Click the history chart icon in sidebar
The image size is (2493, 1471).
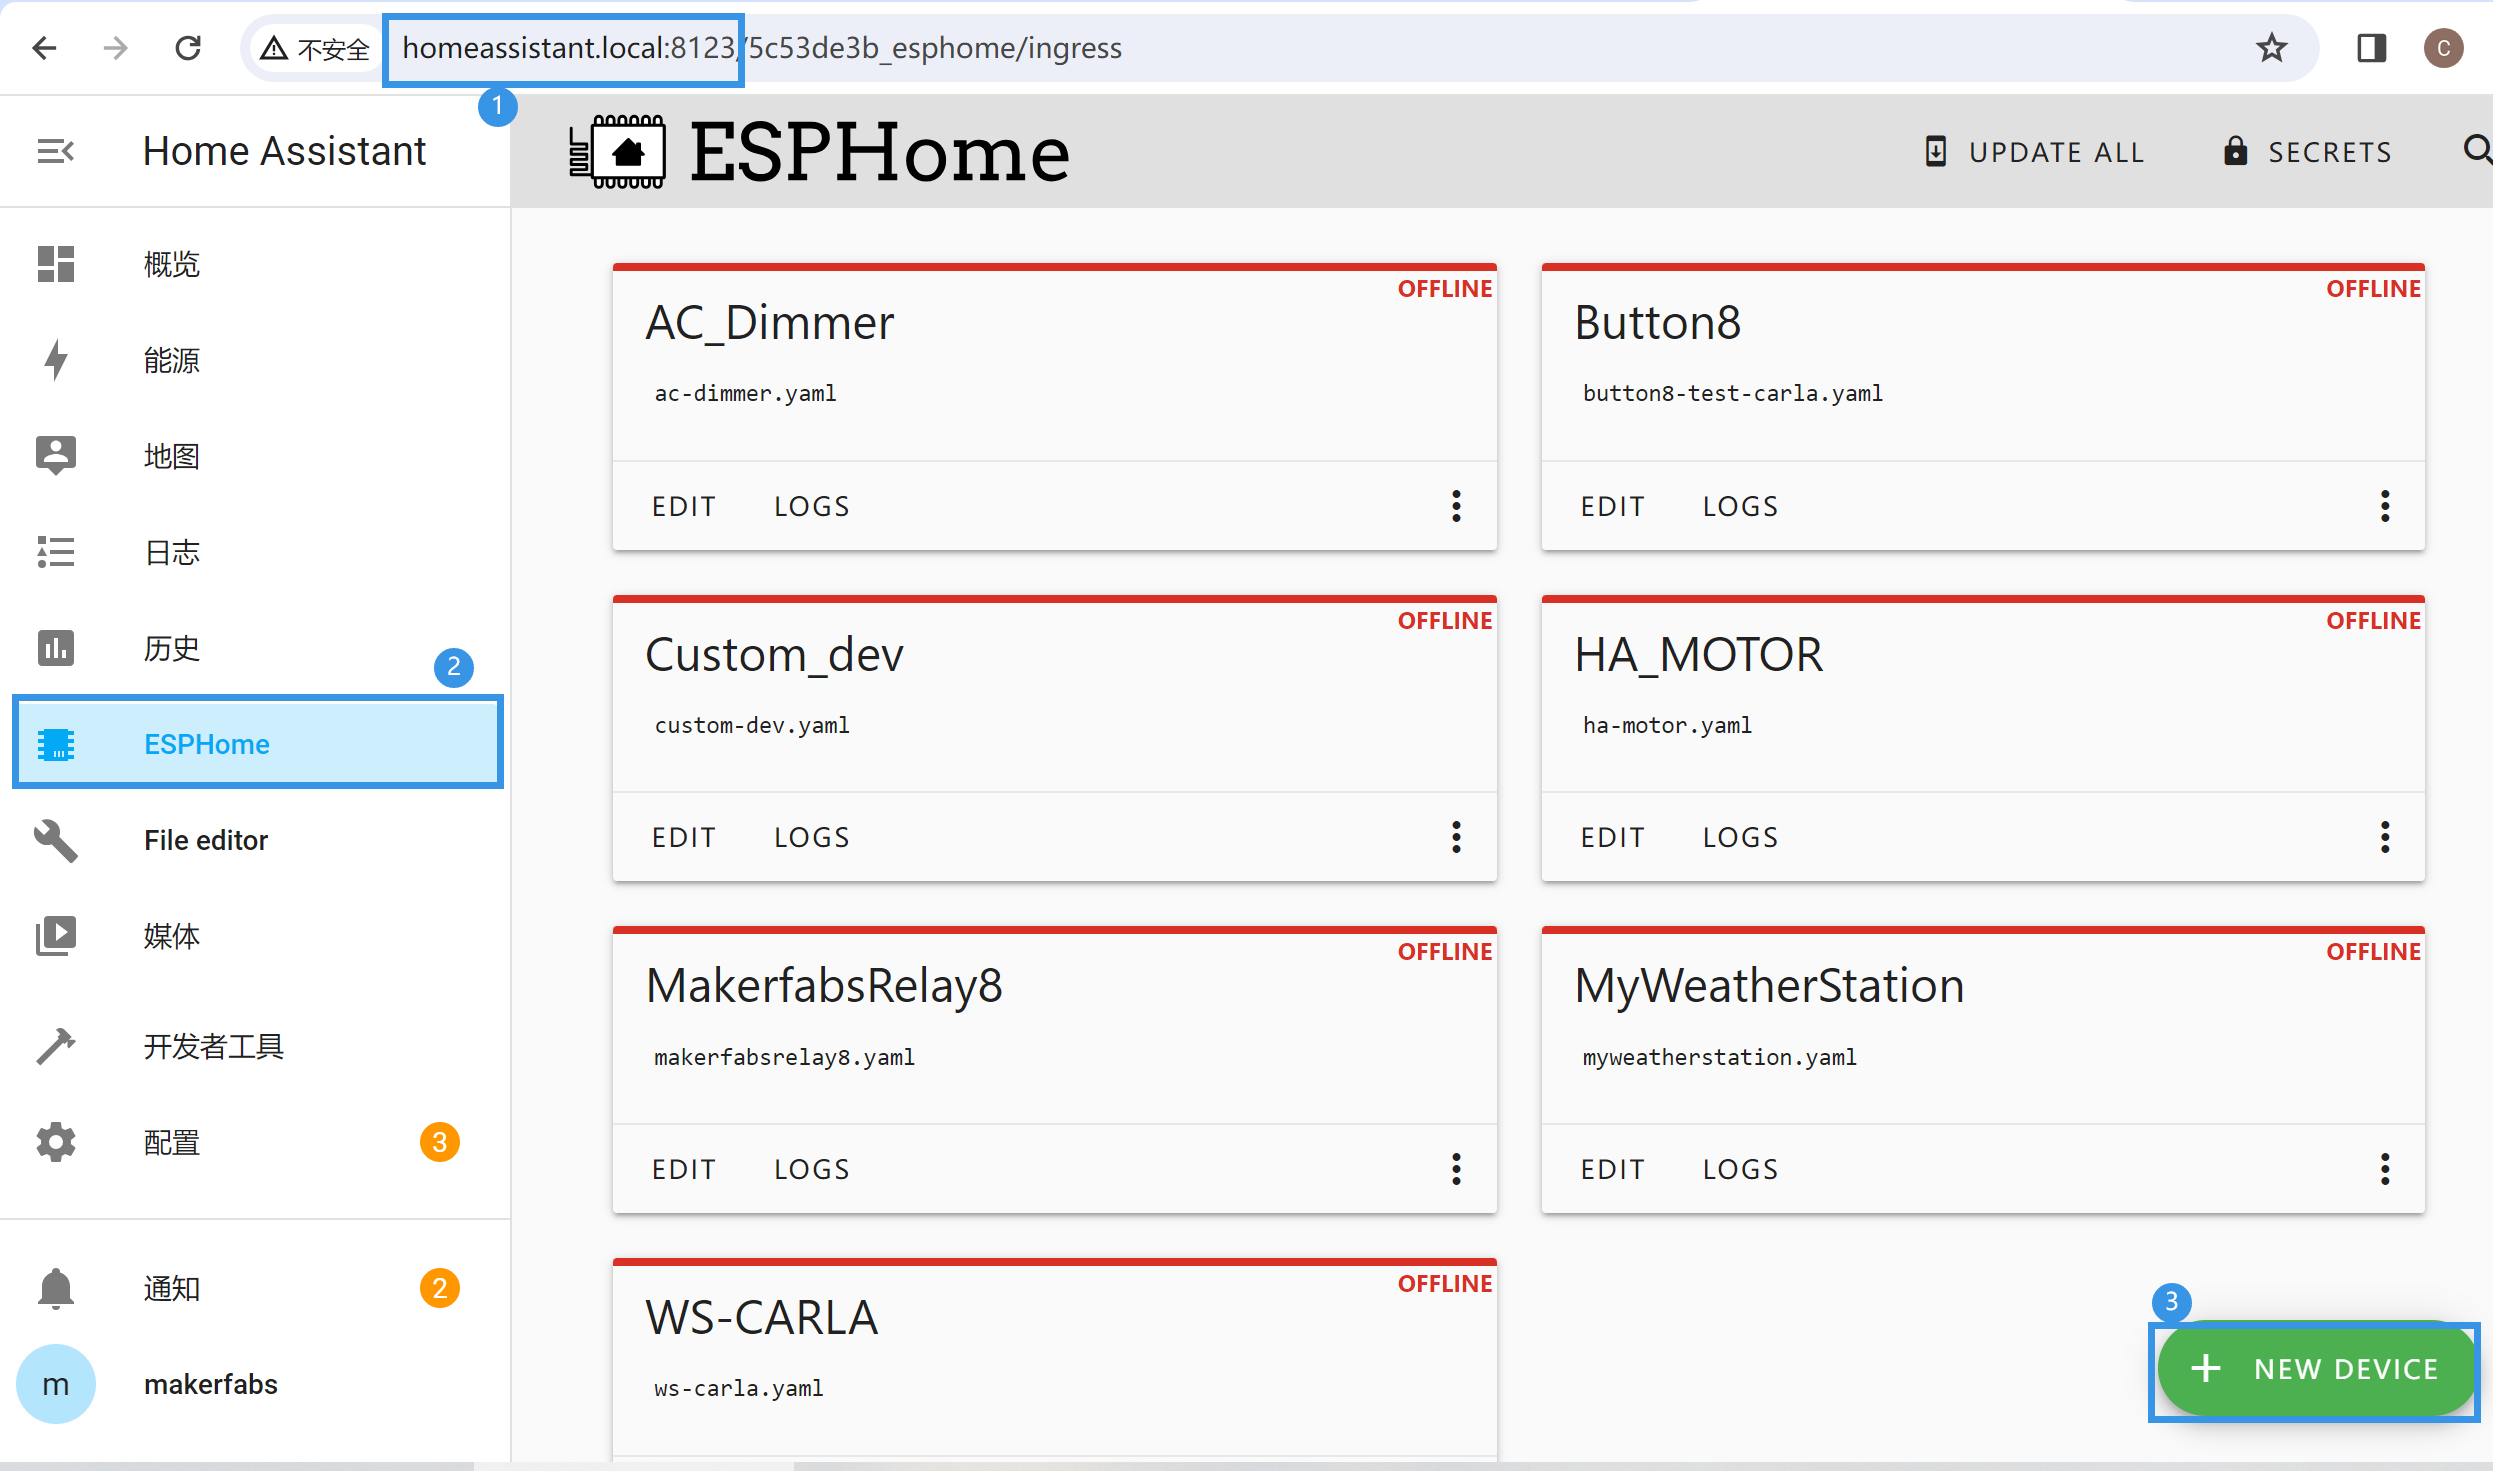[x=56, y=648]
